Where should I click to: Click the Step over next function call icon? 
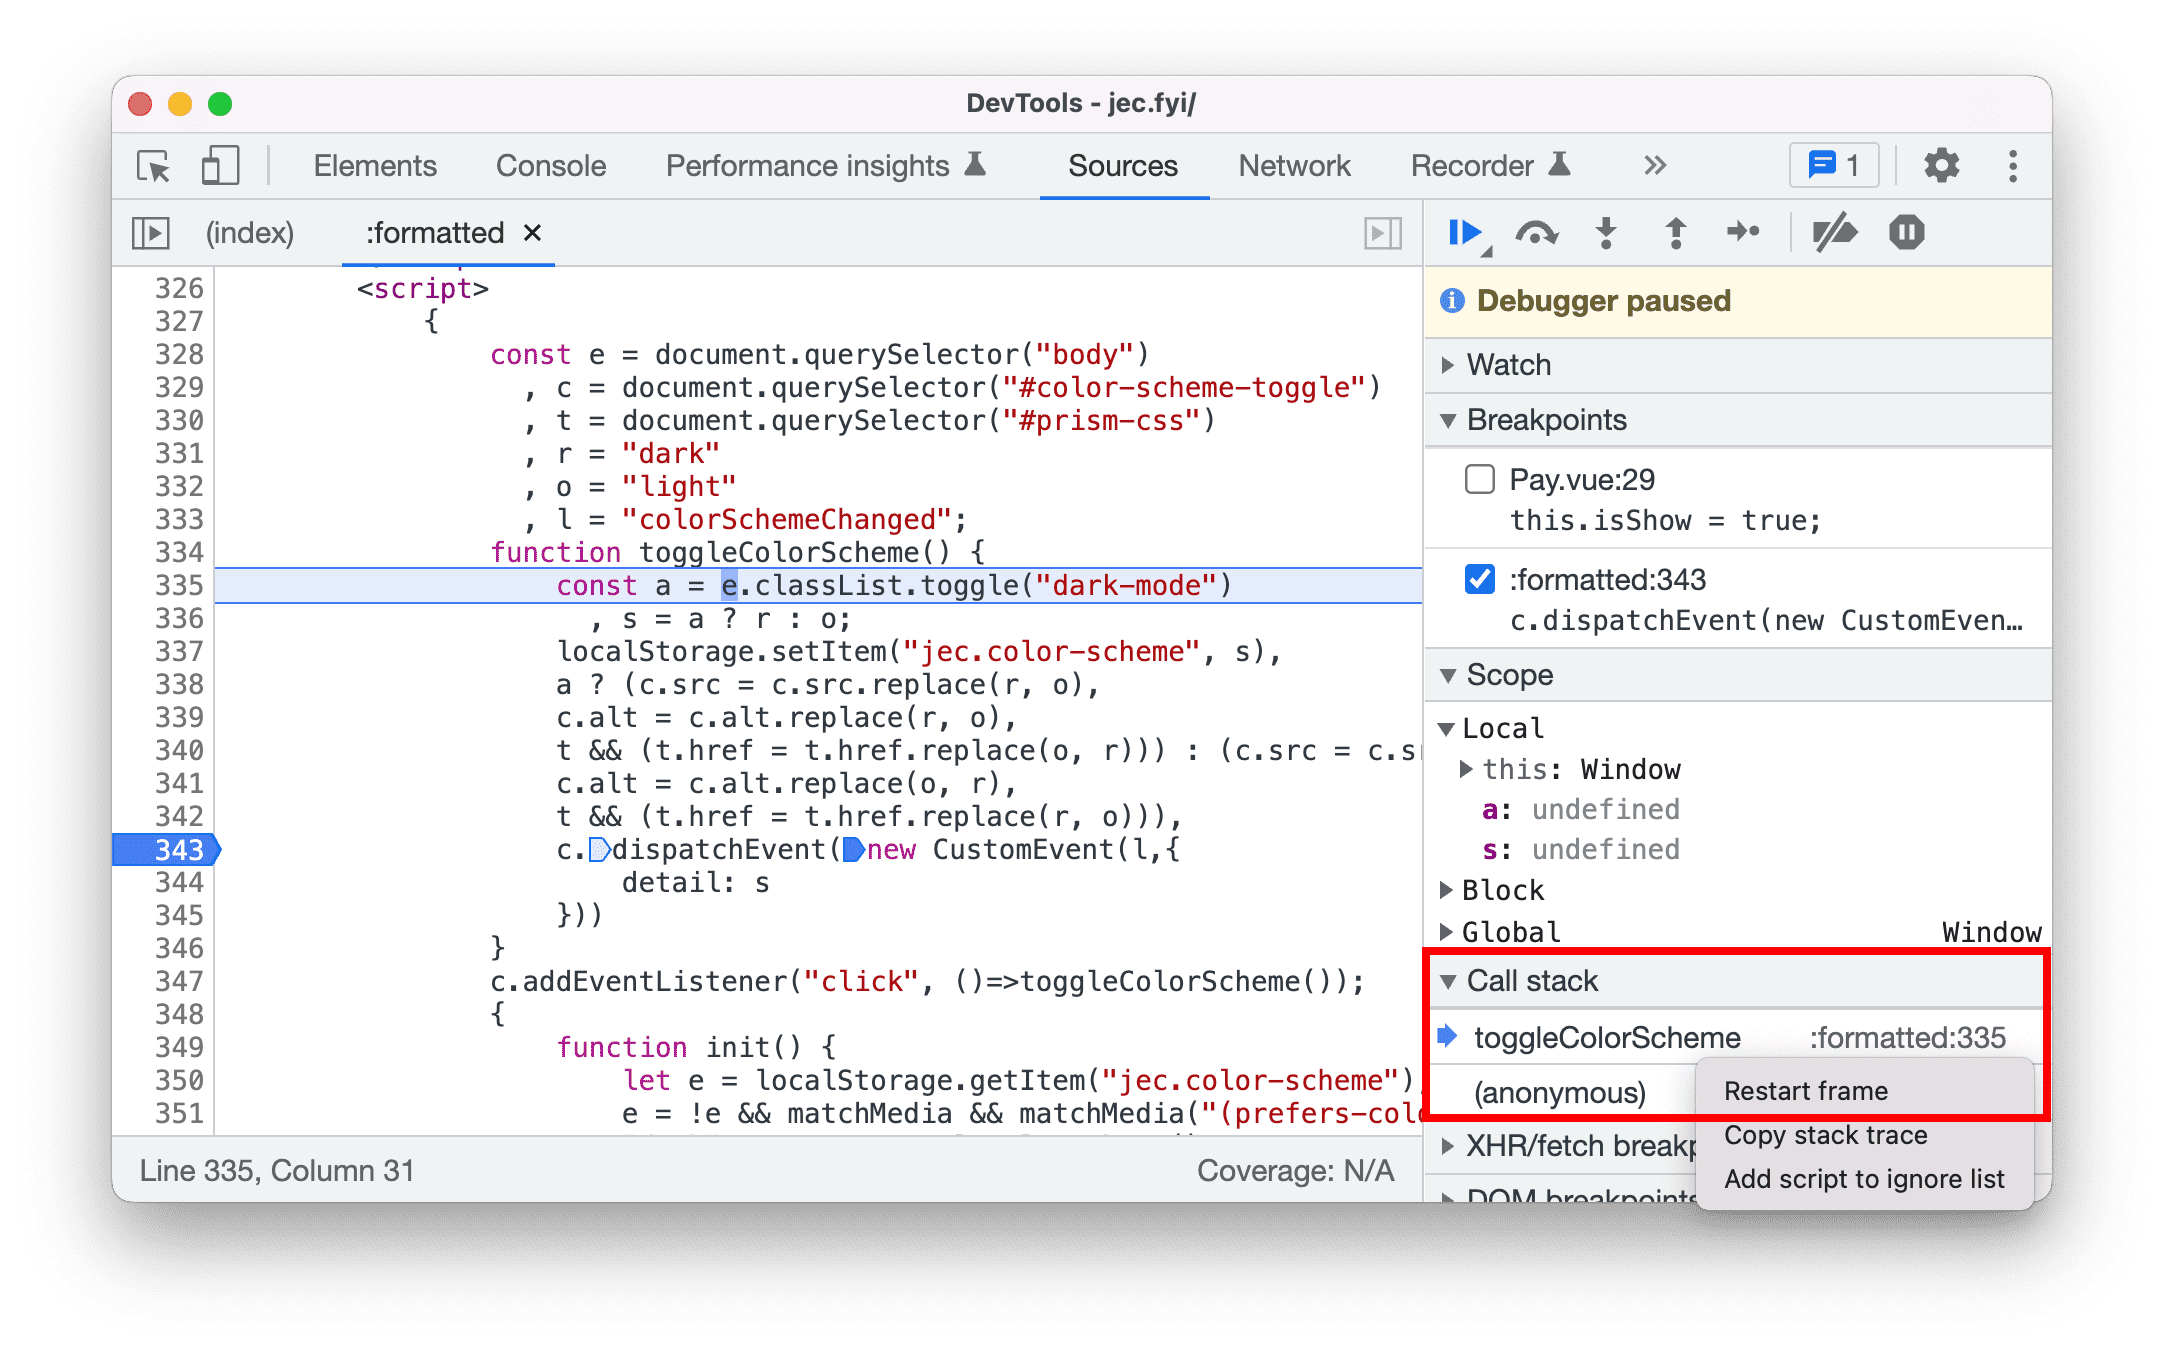pyautogui.click(x=1539, y=235)
